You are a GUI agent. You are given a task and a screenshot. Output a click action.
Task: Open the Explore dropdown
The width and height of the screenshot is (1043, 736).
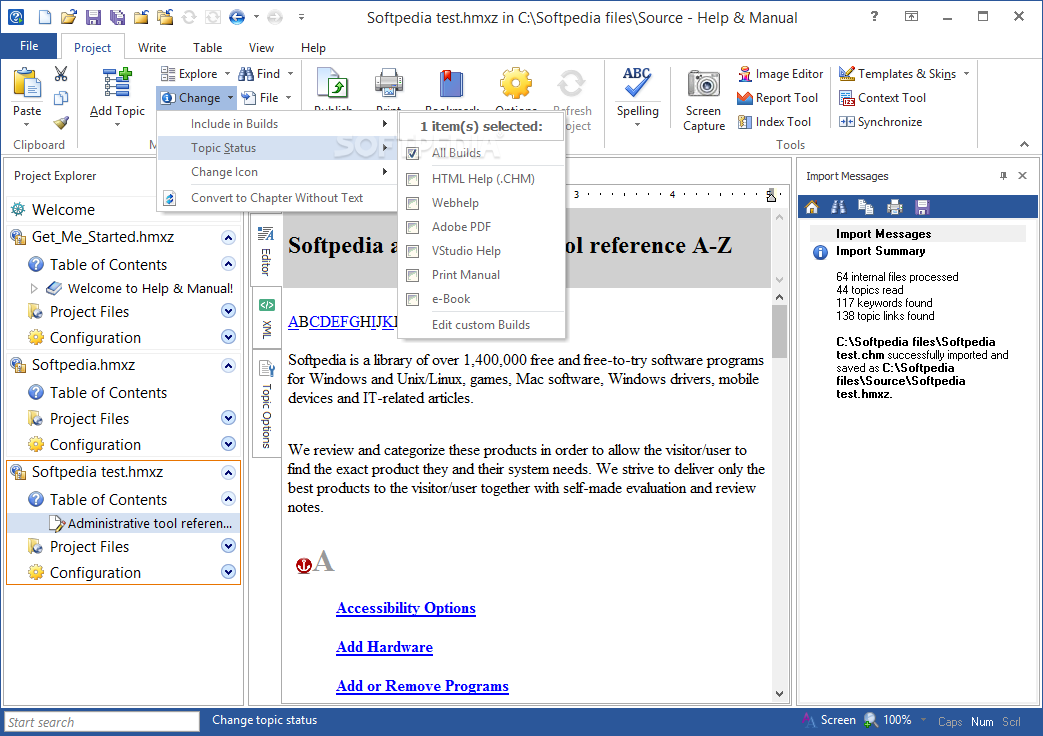[x=196, y=74]
